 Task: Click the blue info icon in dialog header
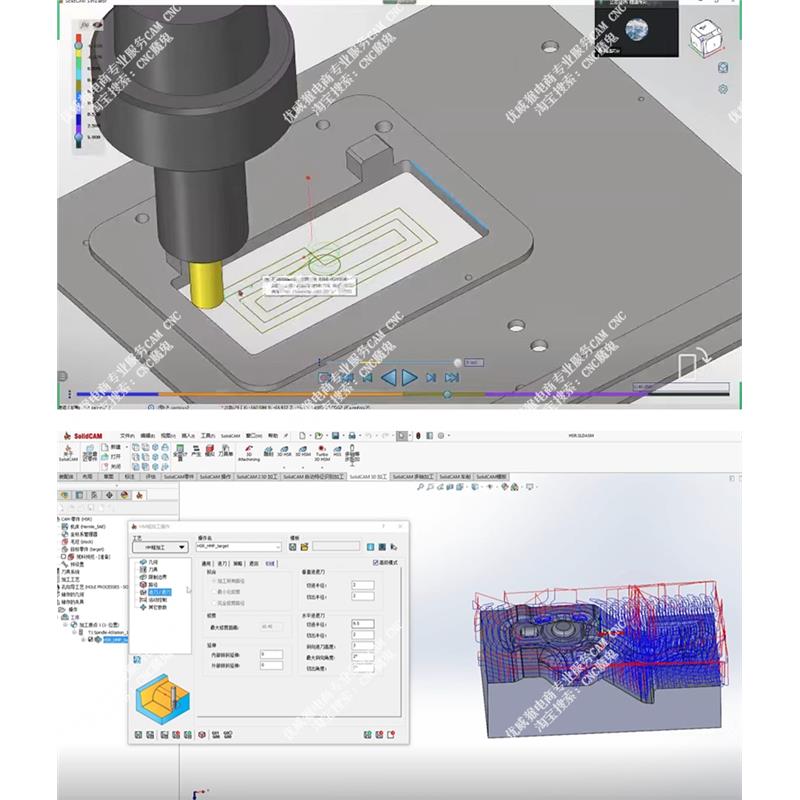[370, 547]
